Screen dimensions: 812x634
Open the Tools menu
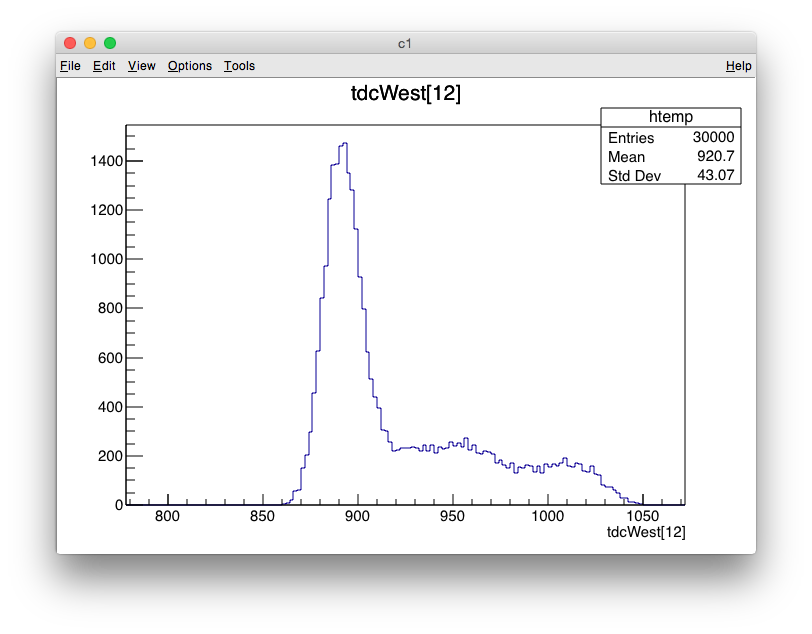click(239, 66)
